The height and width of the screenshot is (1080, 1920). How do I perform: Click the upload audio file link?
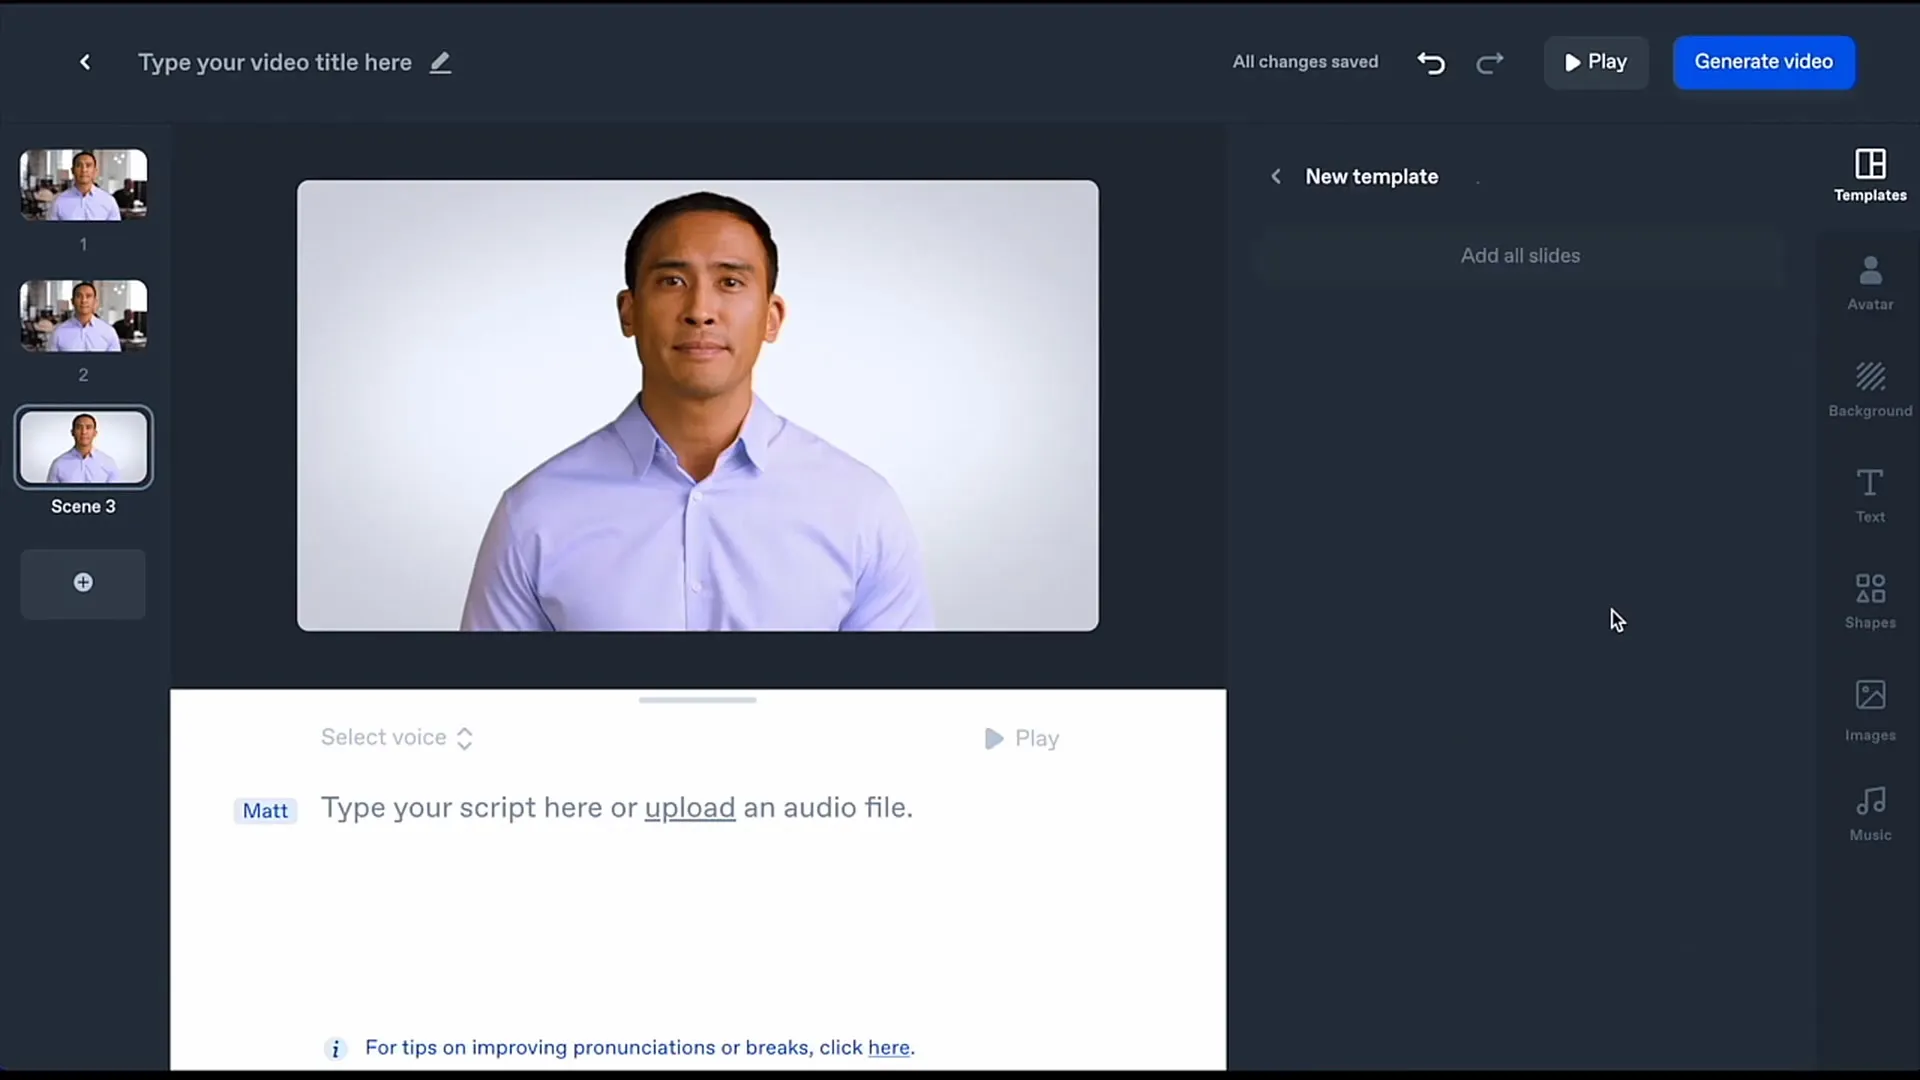(x=688, y=807)
